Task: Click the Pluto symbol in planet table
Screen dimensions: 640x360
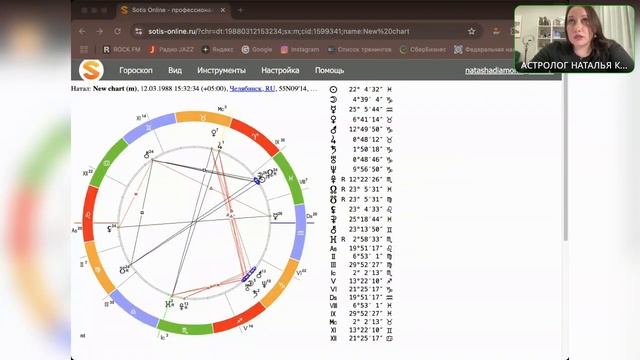Action: click(x=333, y=179)
